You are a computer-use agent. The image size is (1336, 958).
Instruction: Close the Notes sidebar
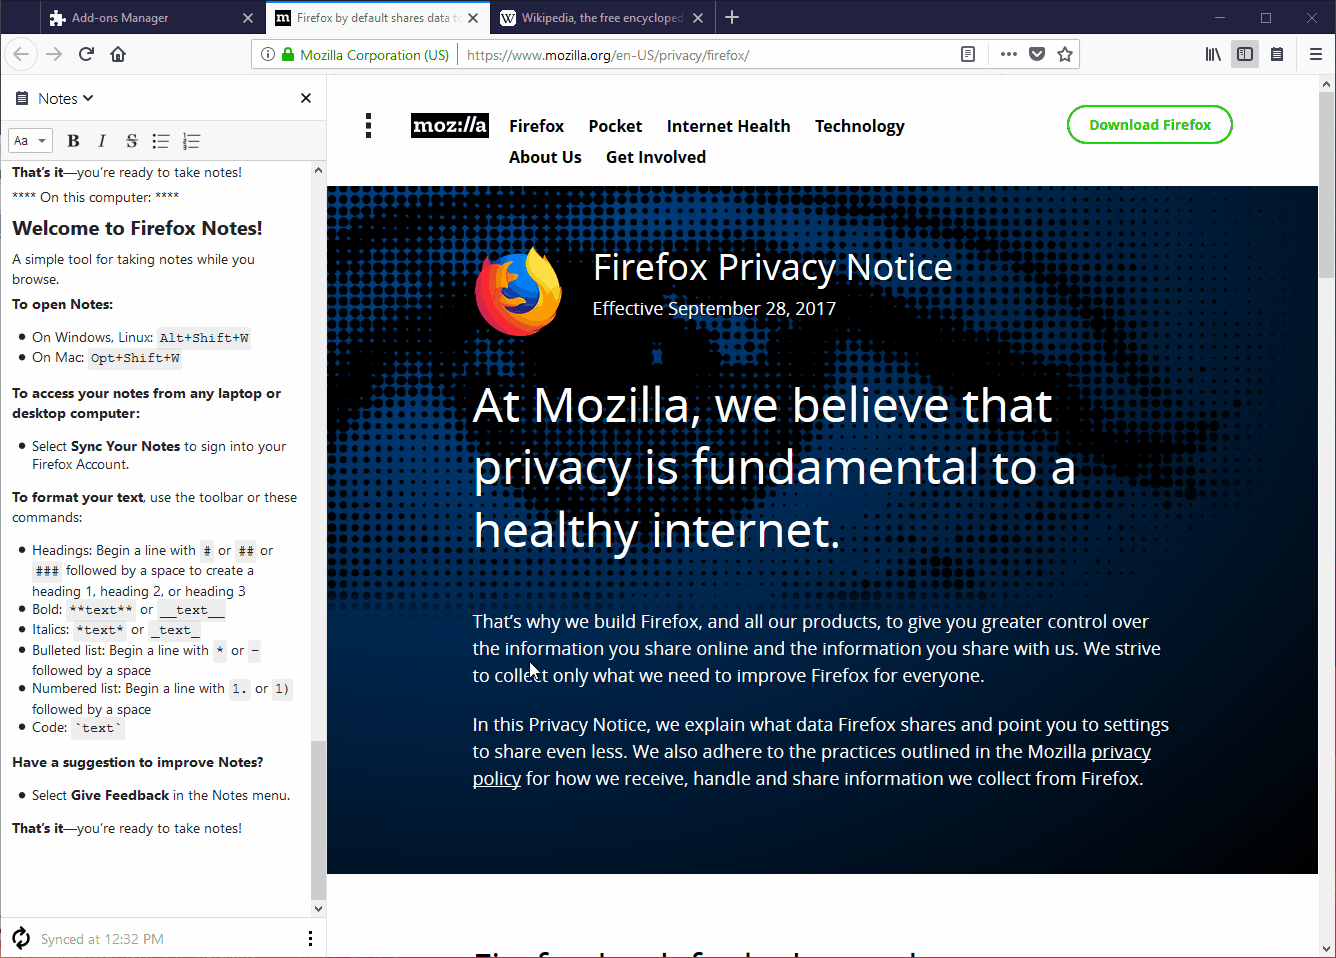click(x=306, y=98)
